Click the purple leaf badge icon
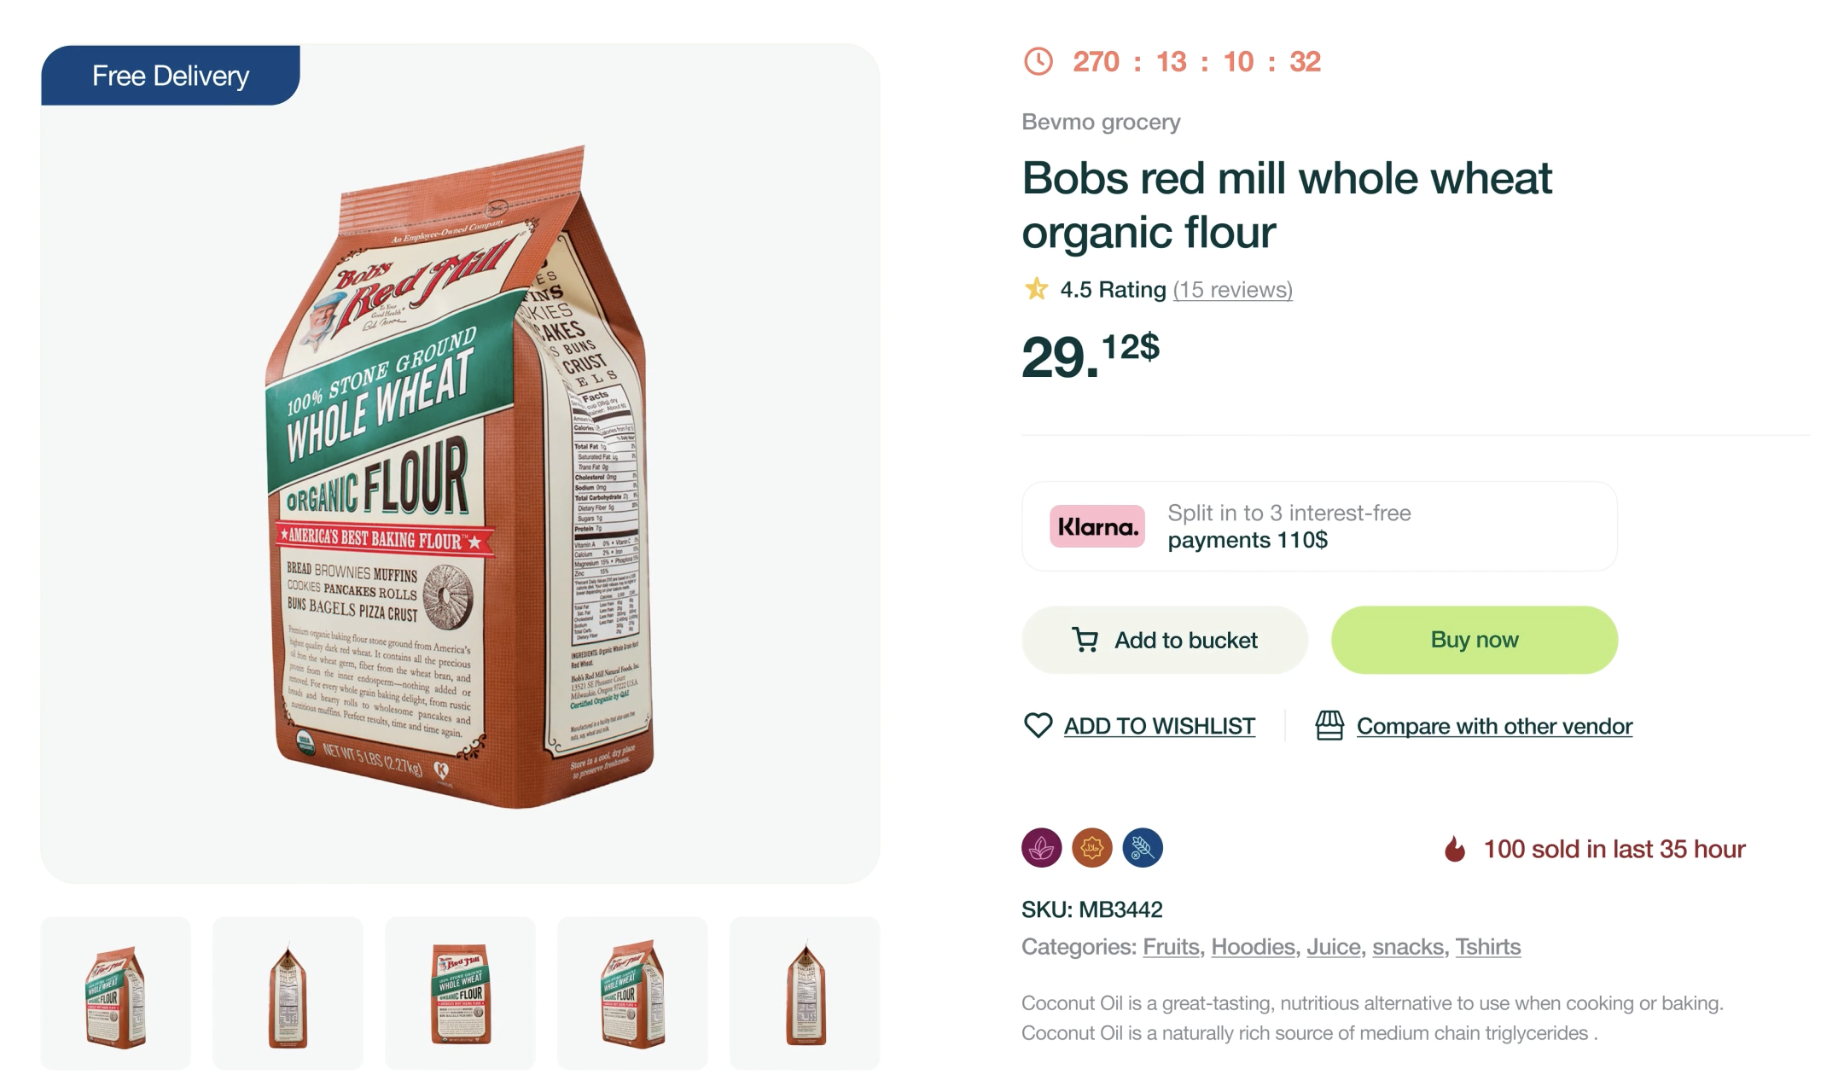Image resolution: width=1844 pixels, height=1088 pixels. (x=1041, y=848)
